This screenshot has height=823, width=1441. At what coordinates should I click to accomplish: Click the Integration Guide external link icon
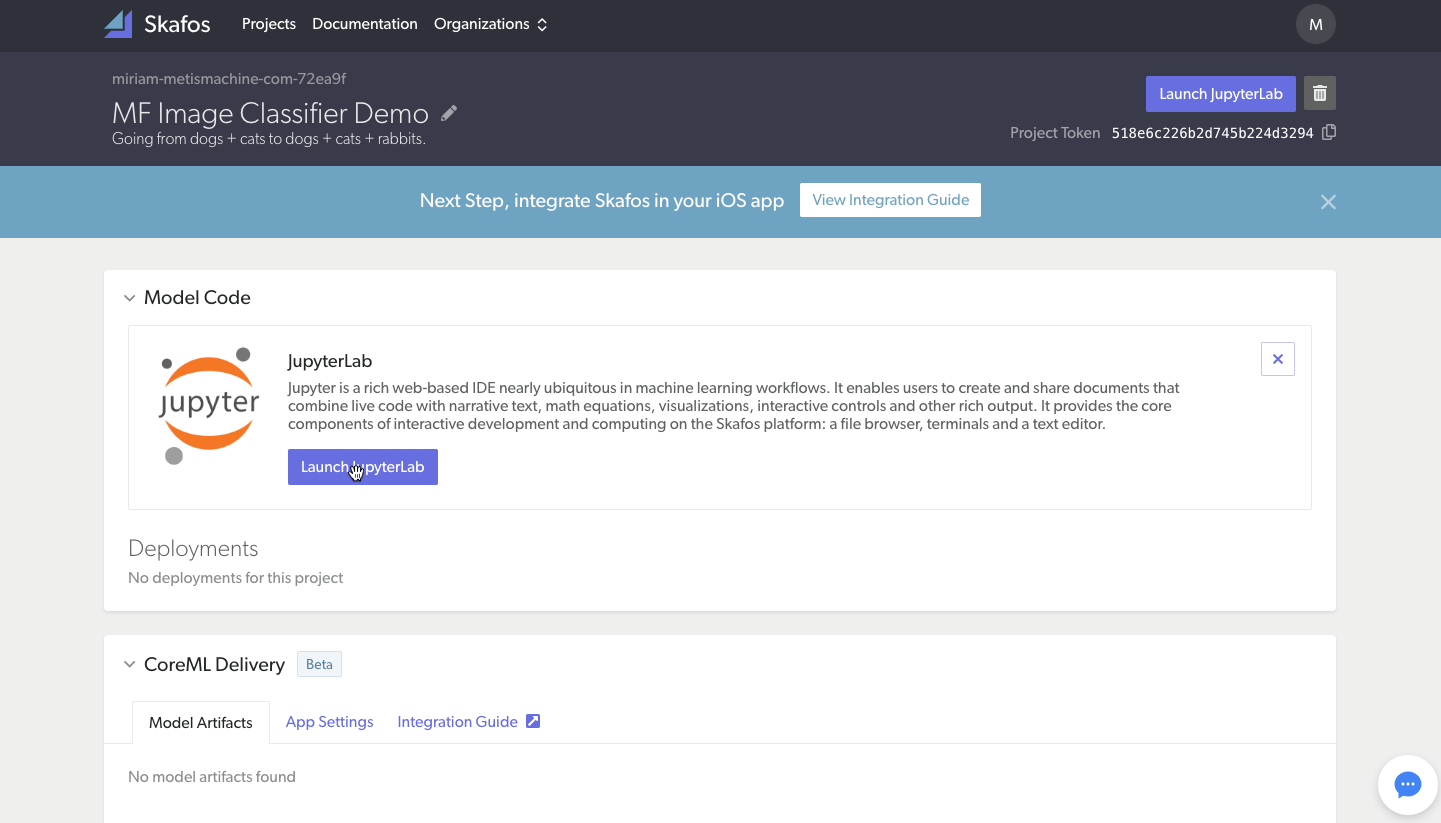click(x=533, y=721)
